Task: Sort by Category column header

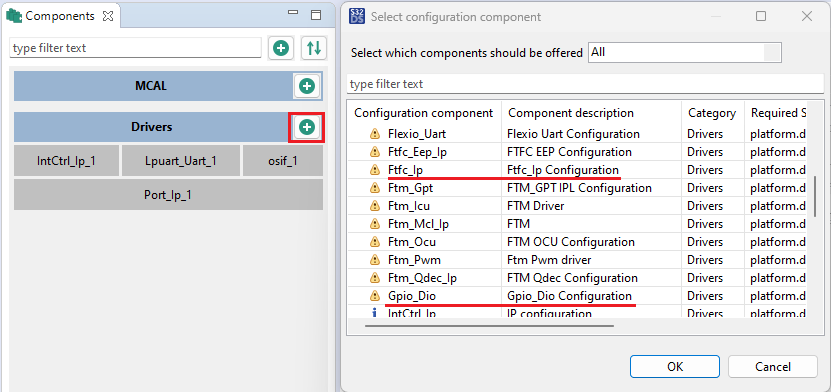Action: (712, 113)
